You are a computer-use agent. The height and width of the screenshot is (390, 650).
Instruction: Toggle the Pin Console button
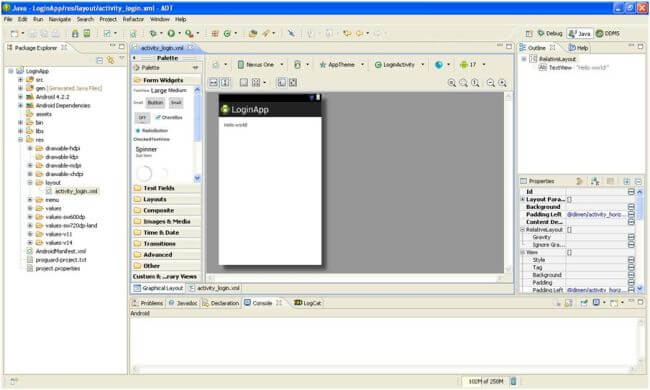(x=584, y=303)
